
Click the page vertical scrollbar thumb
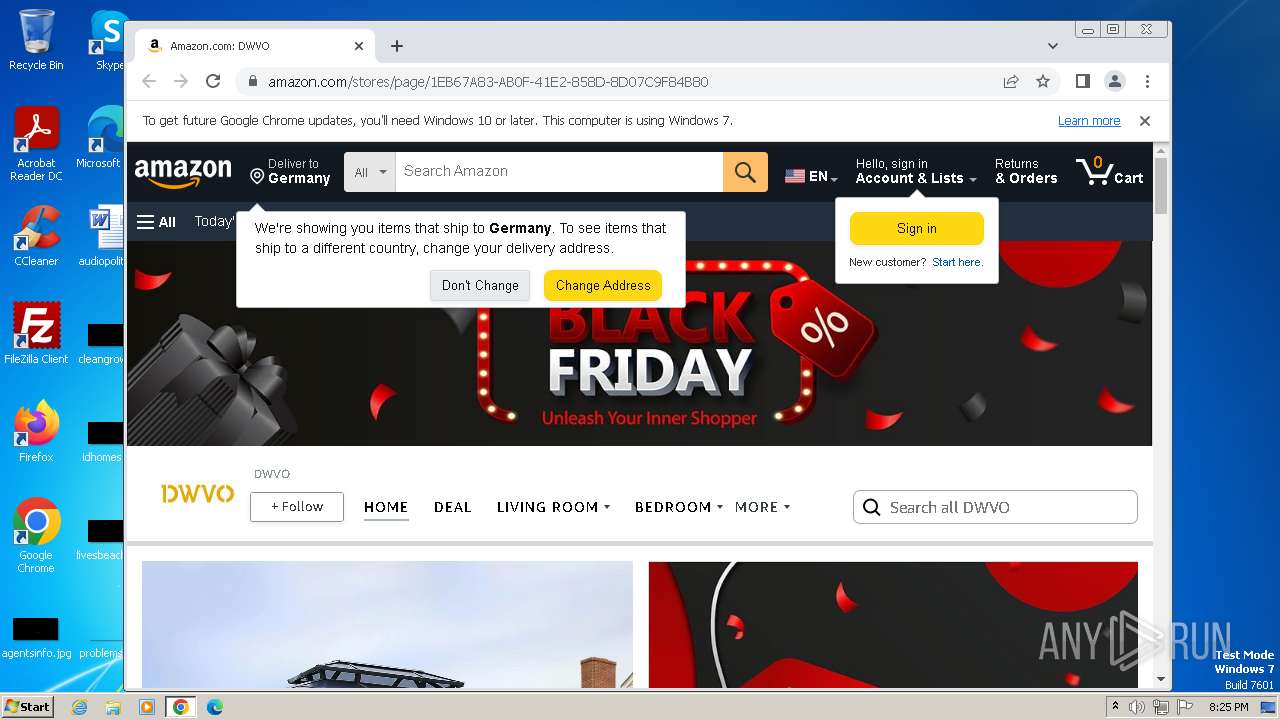point(1161,185)
